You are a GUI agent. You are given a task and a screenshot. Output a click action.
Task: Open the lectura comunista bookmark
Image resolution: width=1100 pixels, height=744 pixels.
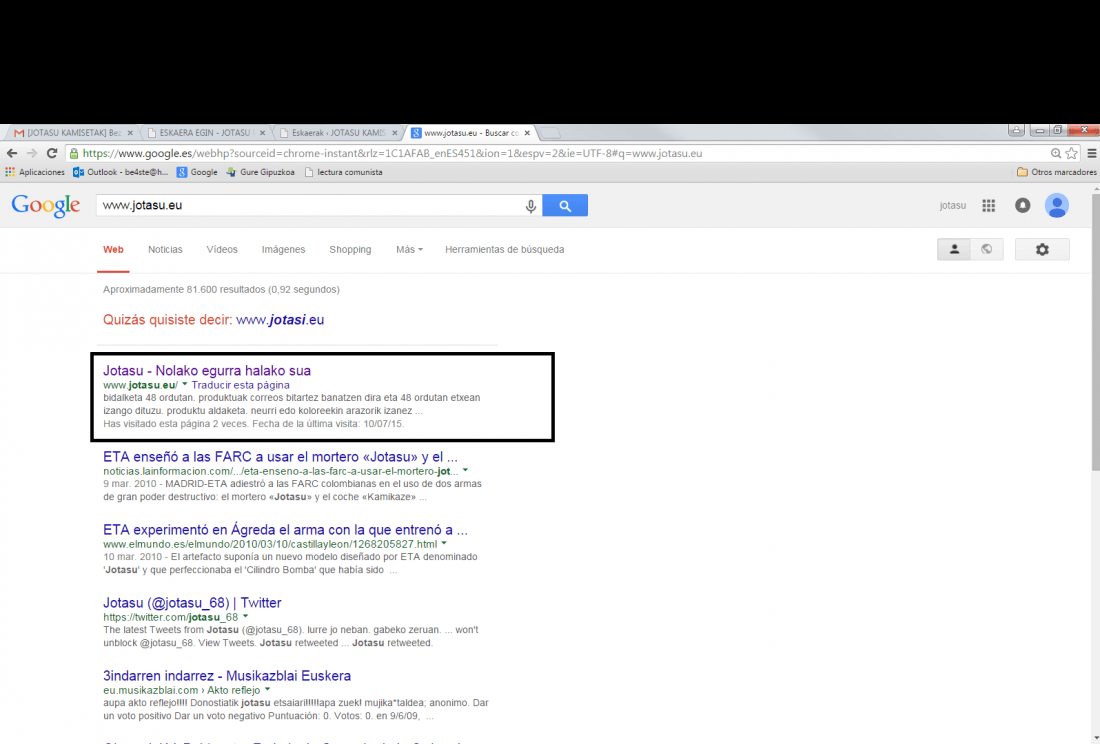click(x=344, y=172)
